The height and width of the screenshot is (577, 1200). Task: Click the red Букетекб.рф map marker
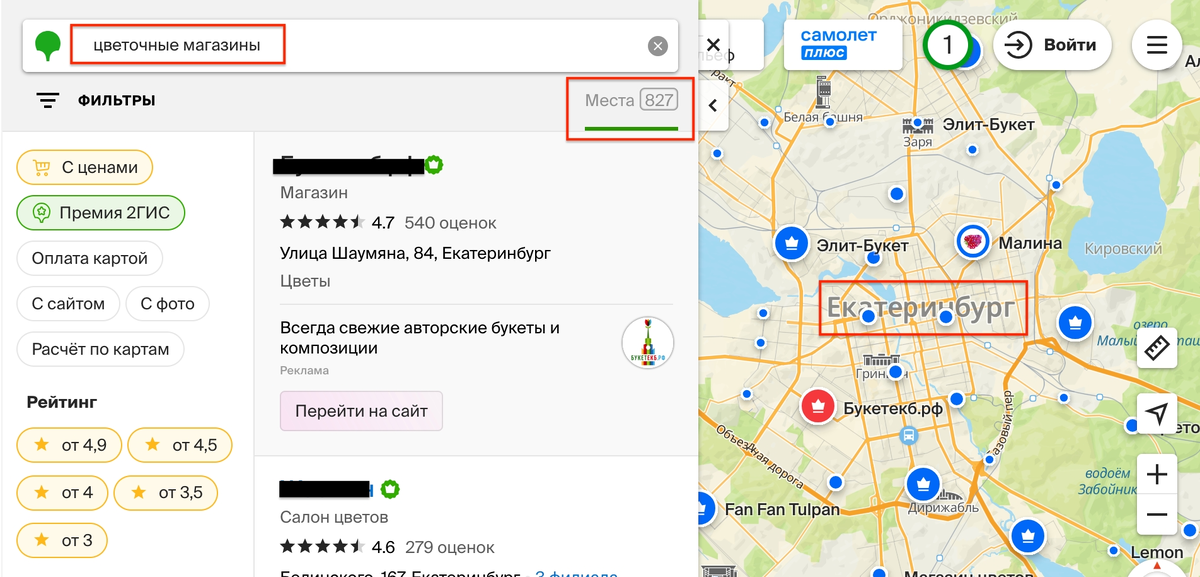point(818,405)
